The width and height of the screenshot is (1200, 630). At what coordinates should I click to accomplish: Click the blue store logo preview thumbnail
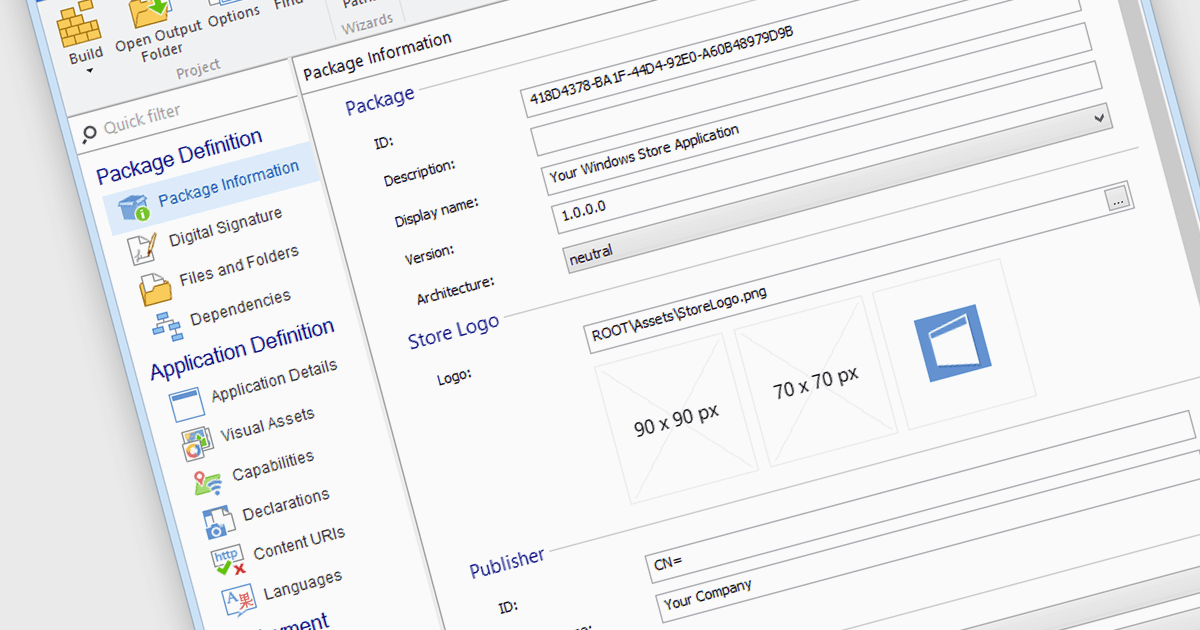coord(952,343)
